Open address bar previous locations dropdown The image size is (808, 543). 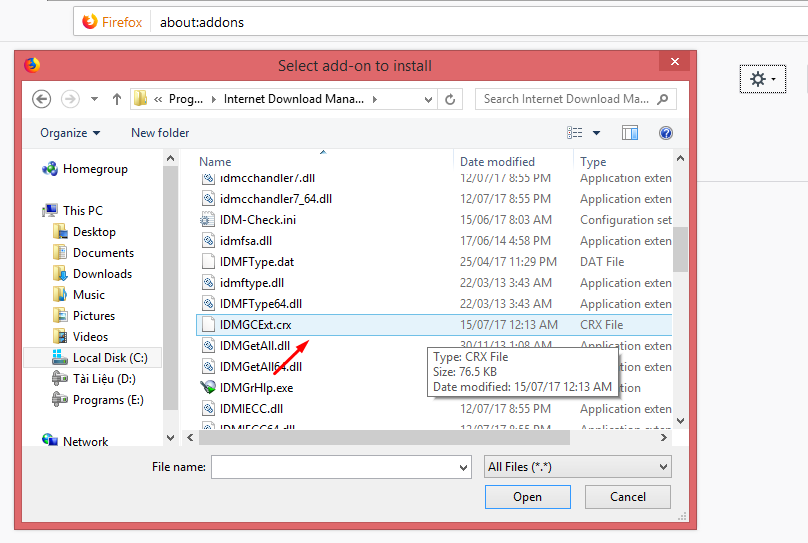click(x=428, y=99)
